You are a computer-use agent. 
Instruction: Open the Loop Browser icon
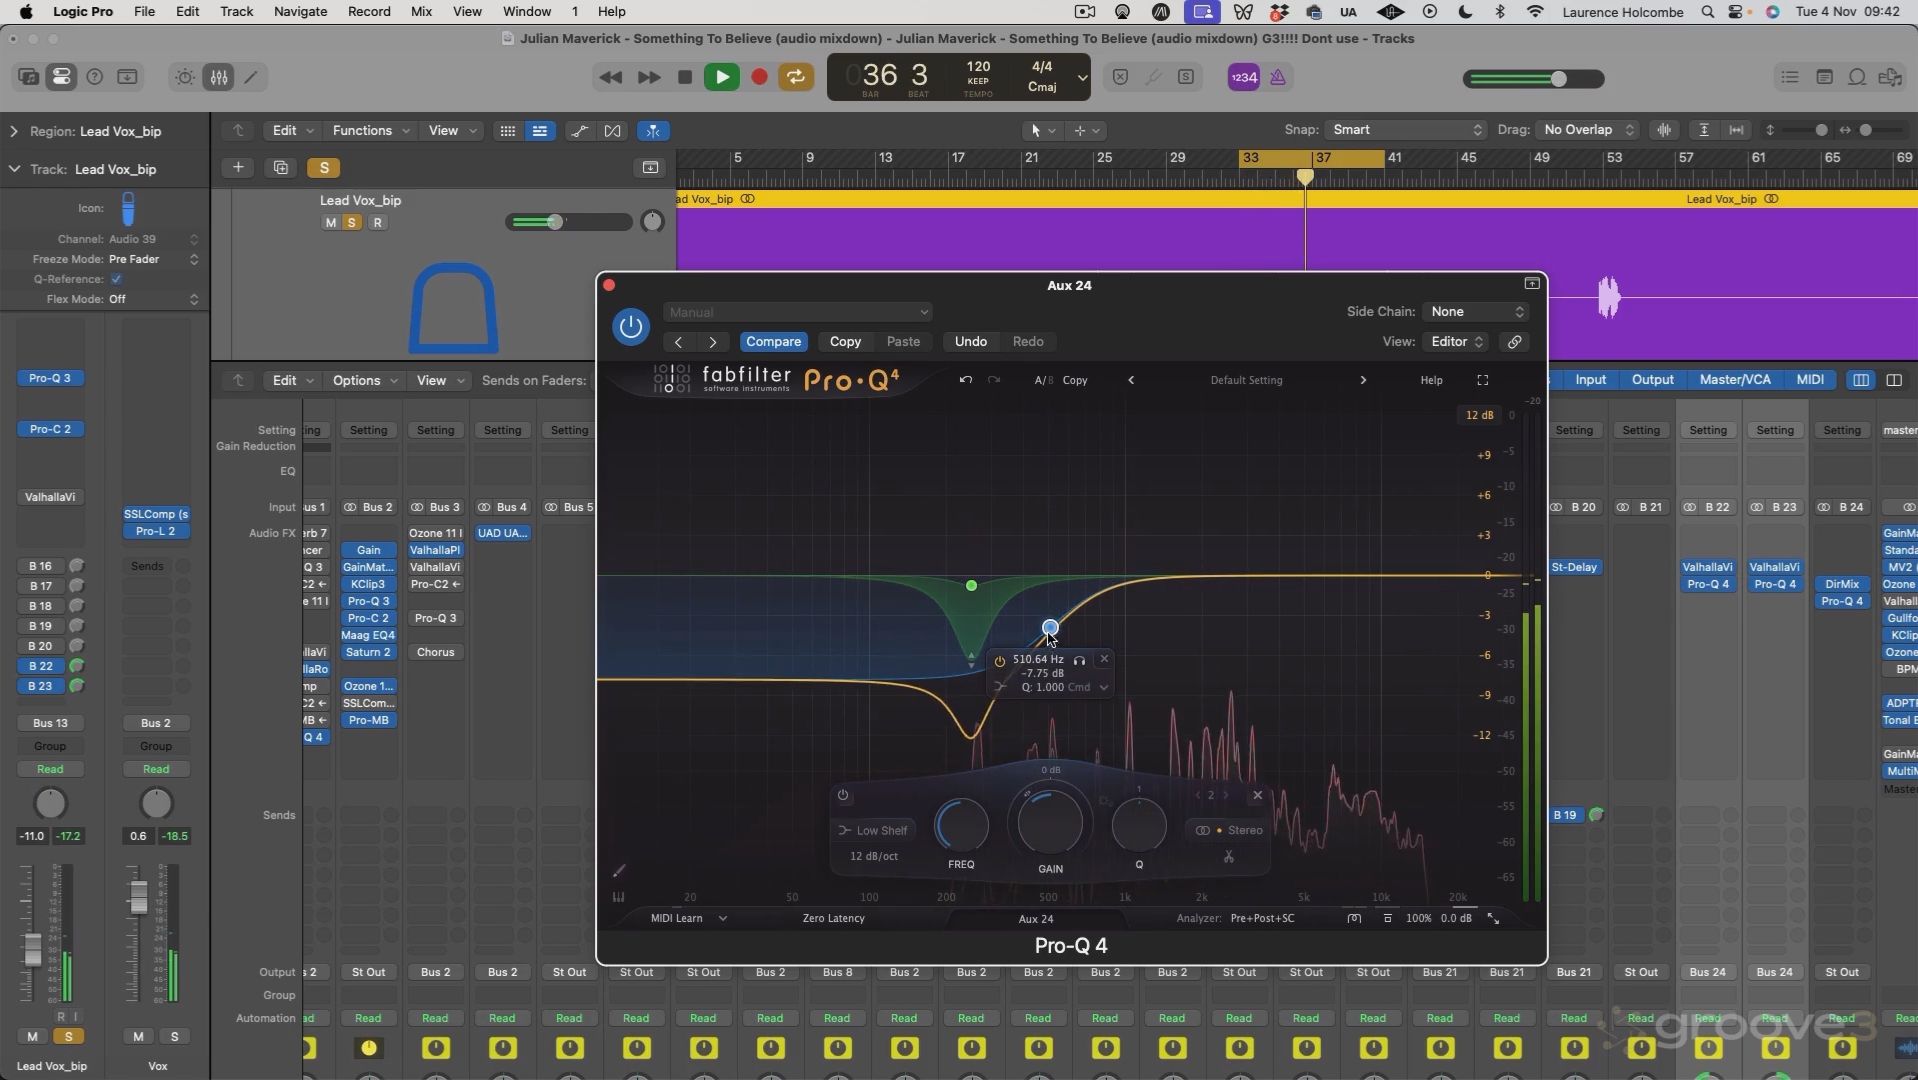tap(1857, 77)
